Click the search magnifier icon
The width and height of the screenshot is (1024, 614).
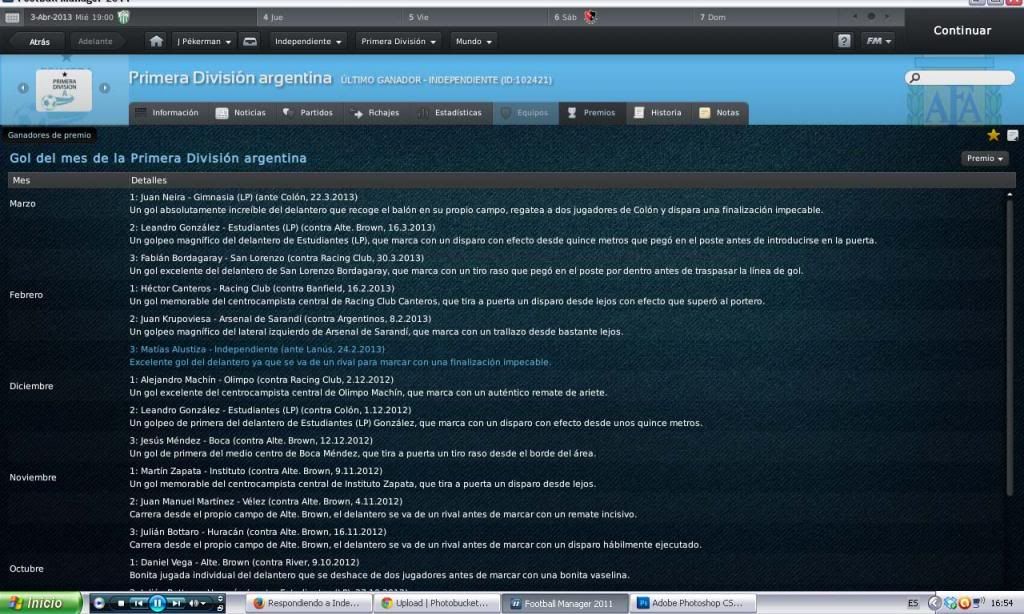(915, 78)
